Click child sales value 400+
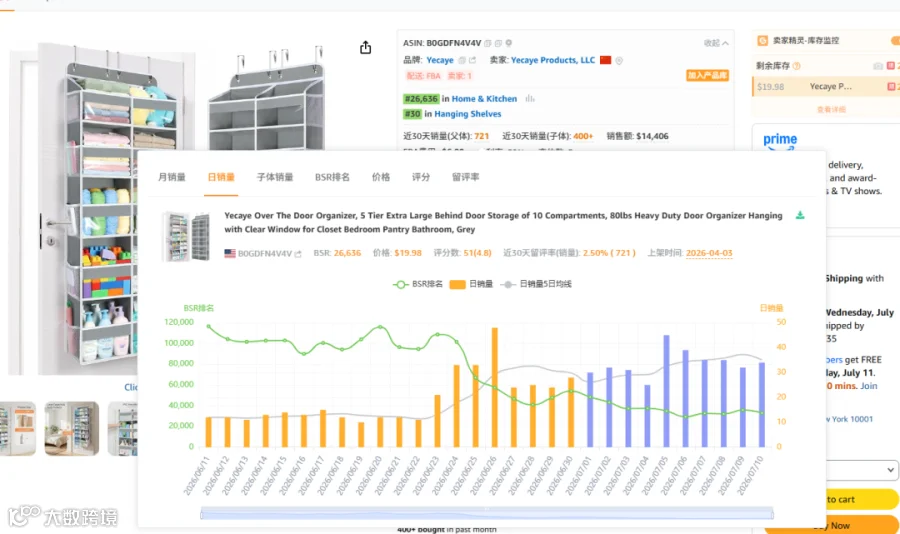The width and height of the screenshot is (900, 534). point(583,136)
